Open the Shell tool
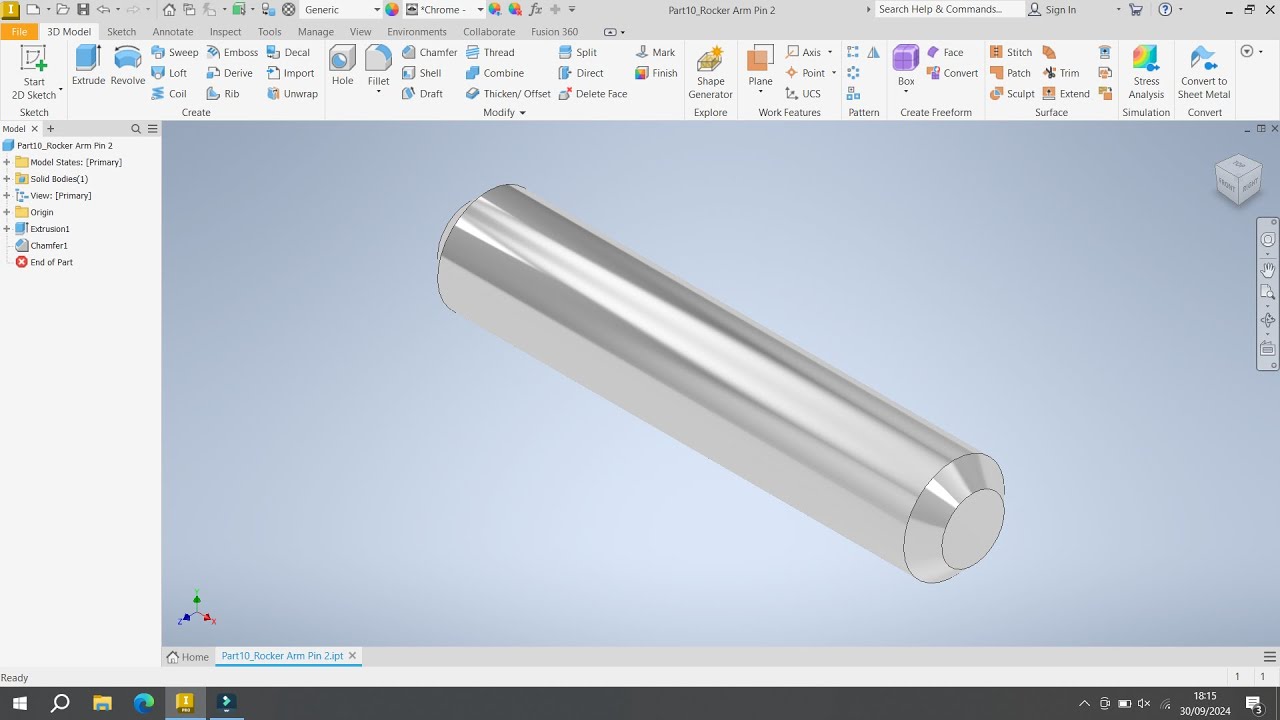Image resolution: width=1280 pixels, height=720 pixels. click(x=421, y=73)
